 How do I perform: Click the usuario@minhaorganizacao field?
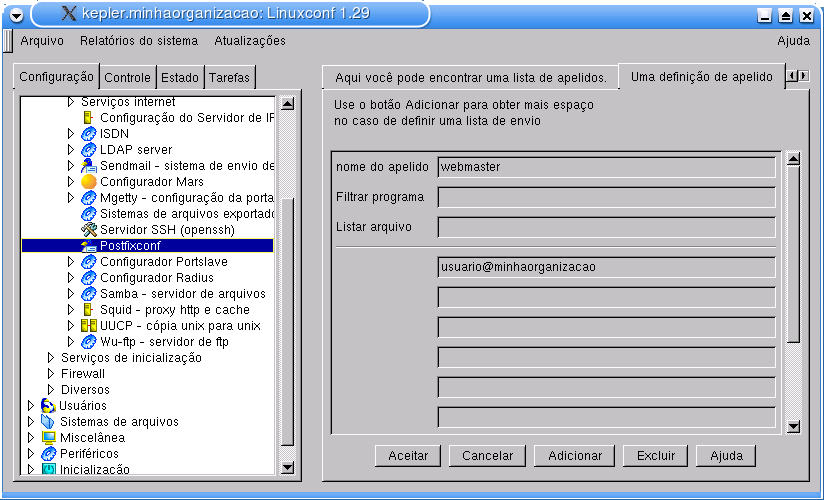tap(606, 267)
